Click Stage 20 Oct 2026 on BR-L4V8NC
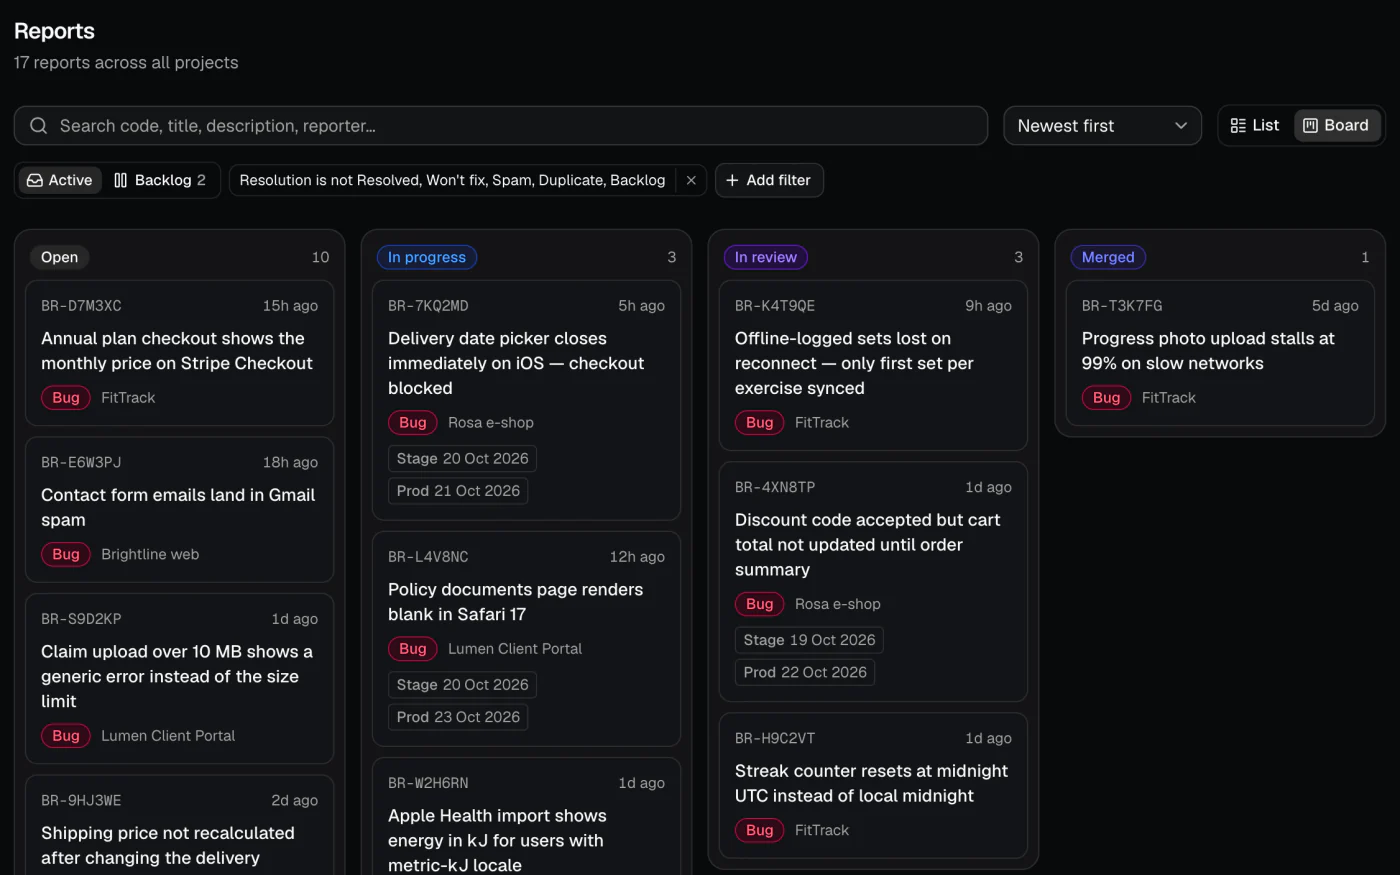The width and height of the screenshot is (1400, 875). coord(462,685)
